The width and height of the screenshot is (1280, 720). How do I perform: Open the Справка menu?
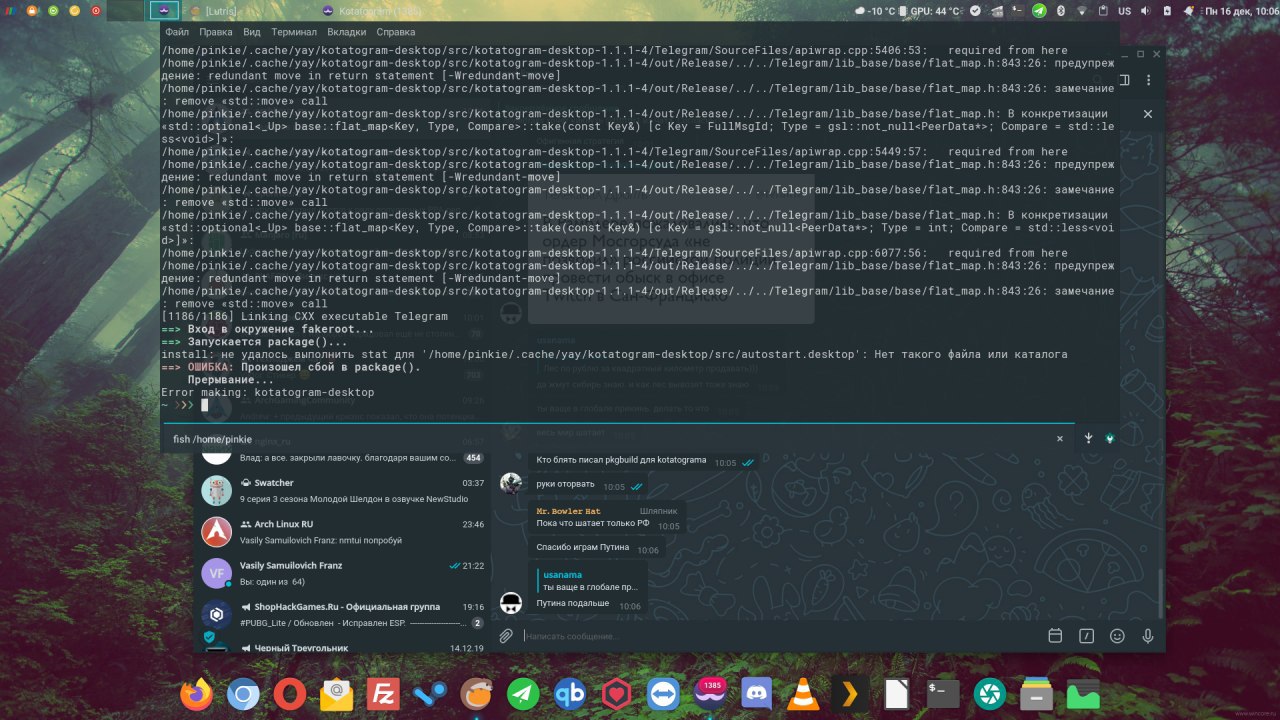tap(396, 32)
